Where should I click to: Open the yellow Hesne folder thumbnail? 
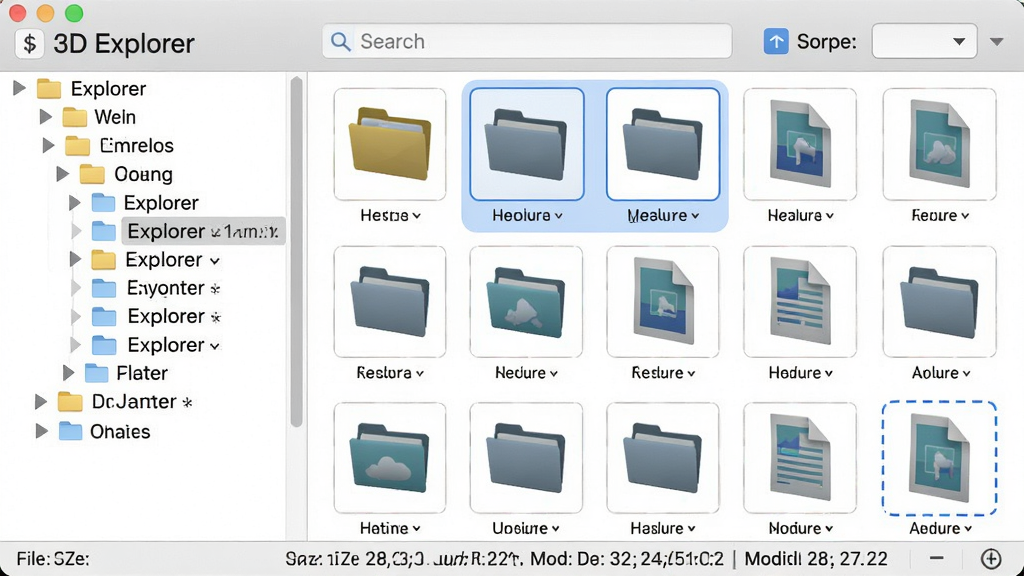click(x=390, y=144)
